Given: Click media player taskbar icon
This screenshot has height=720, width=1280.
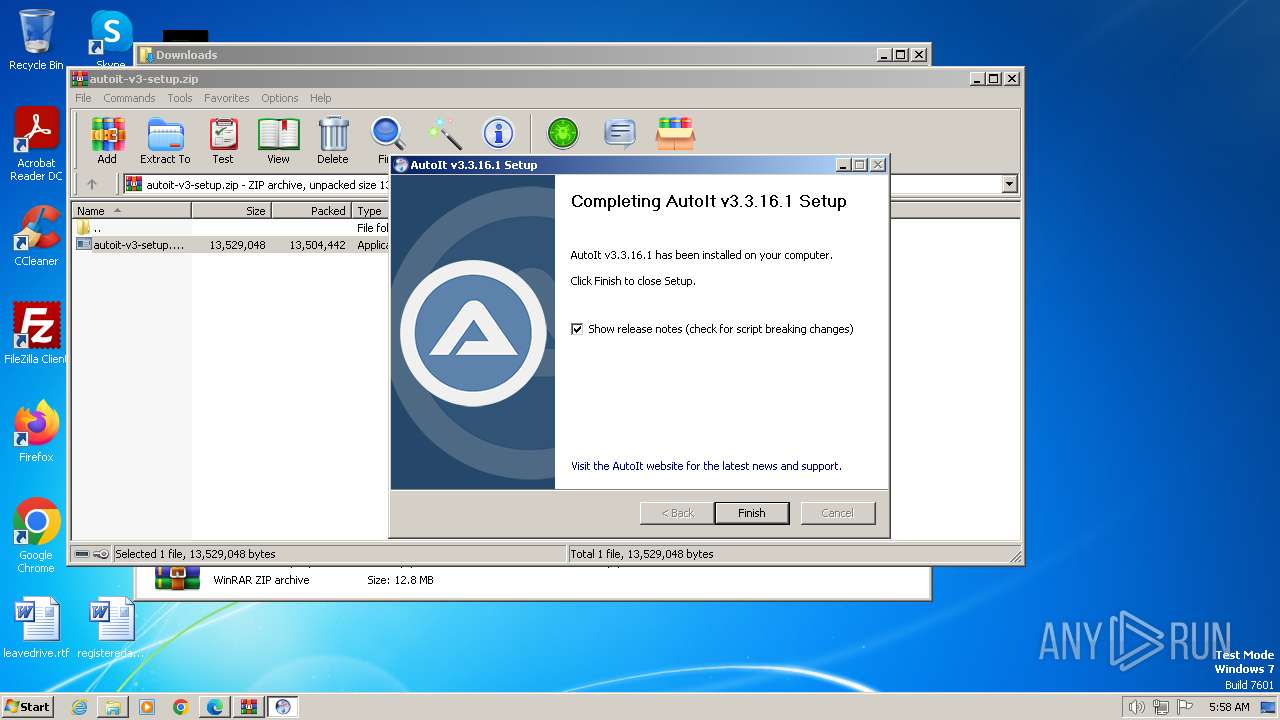Looking at the screenshot, I should tap(147, 707).
